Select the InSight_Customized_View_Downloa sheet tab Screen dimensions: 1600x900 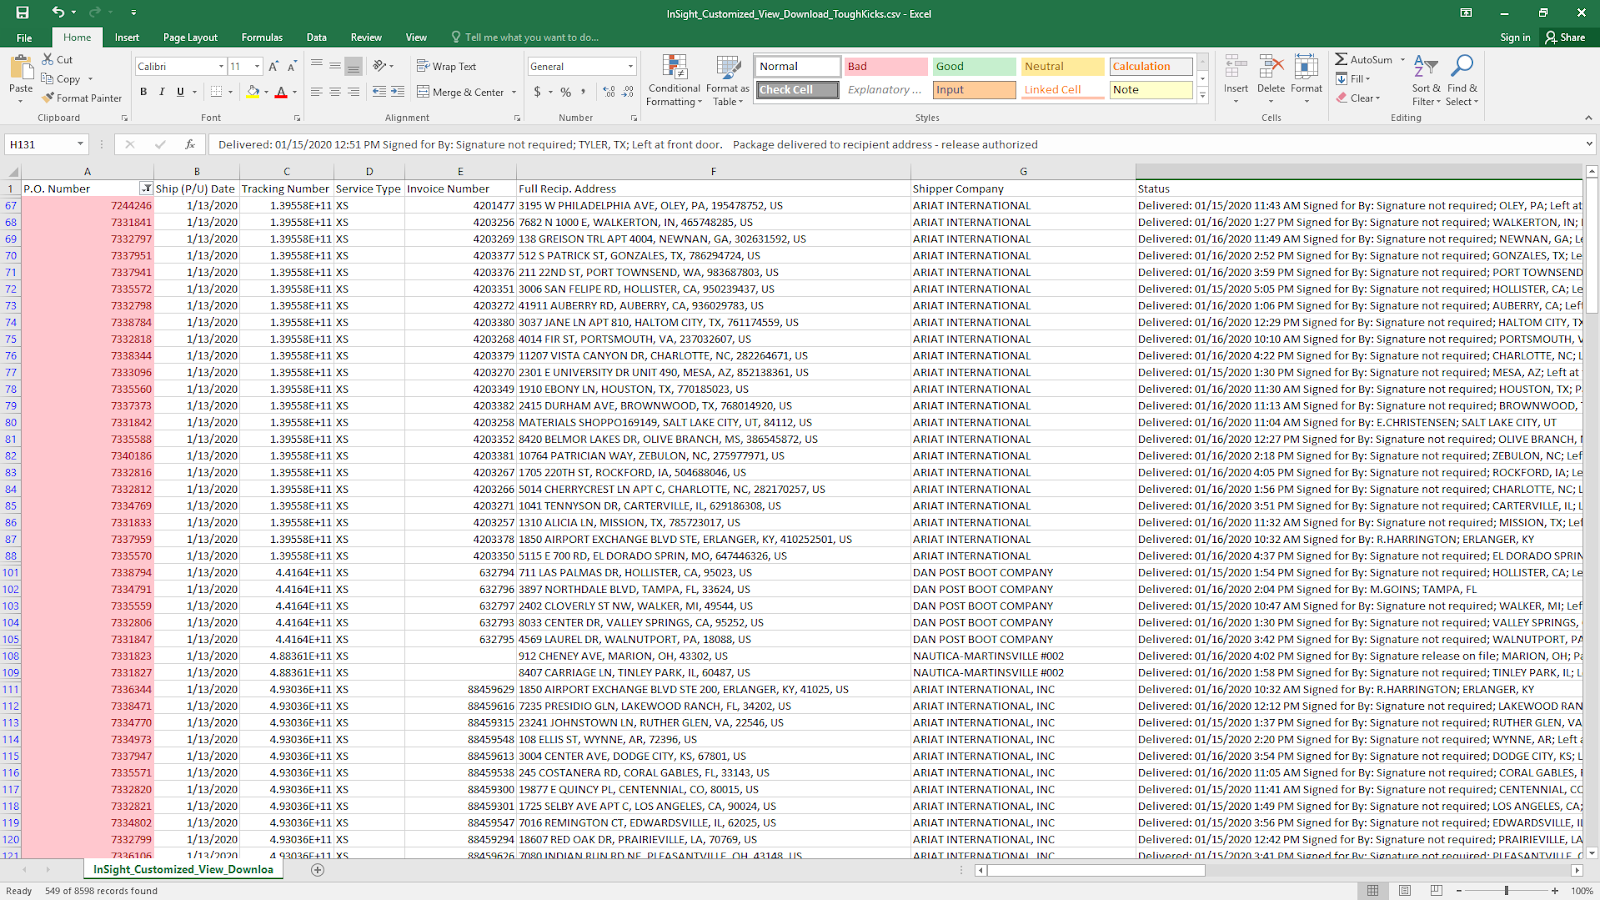point(183,870)
